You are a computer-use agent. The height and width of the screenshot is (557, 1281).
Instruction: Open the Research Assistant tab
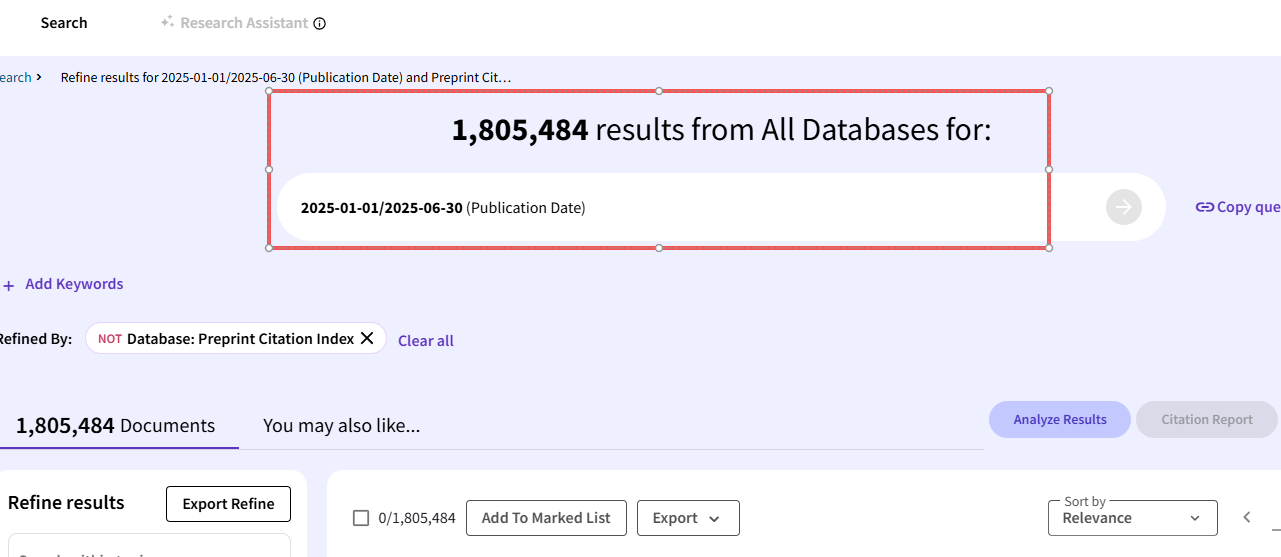pyautogui.click(x=244, y=23)
